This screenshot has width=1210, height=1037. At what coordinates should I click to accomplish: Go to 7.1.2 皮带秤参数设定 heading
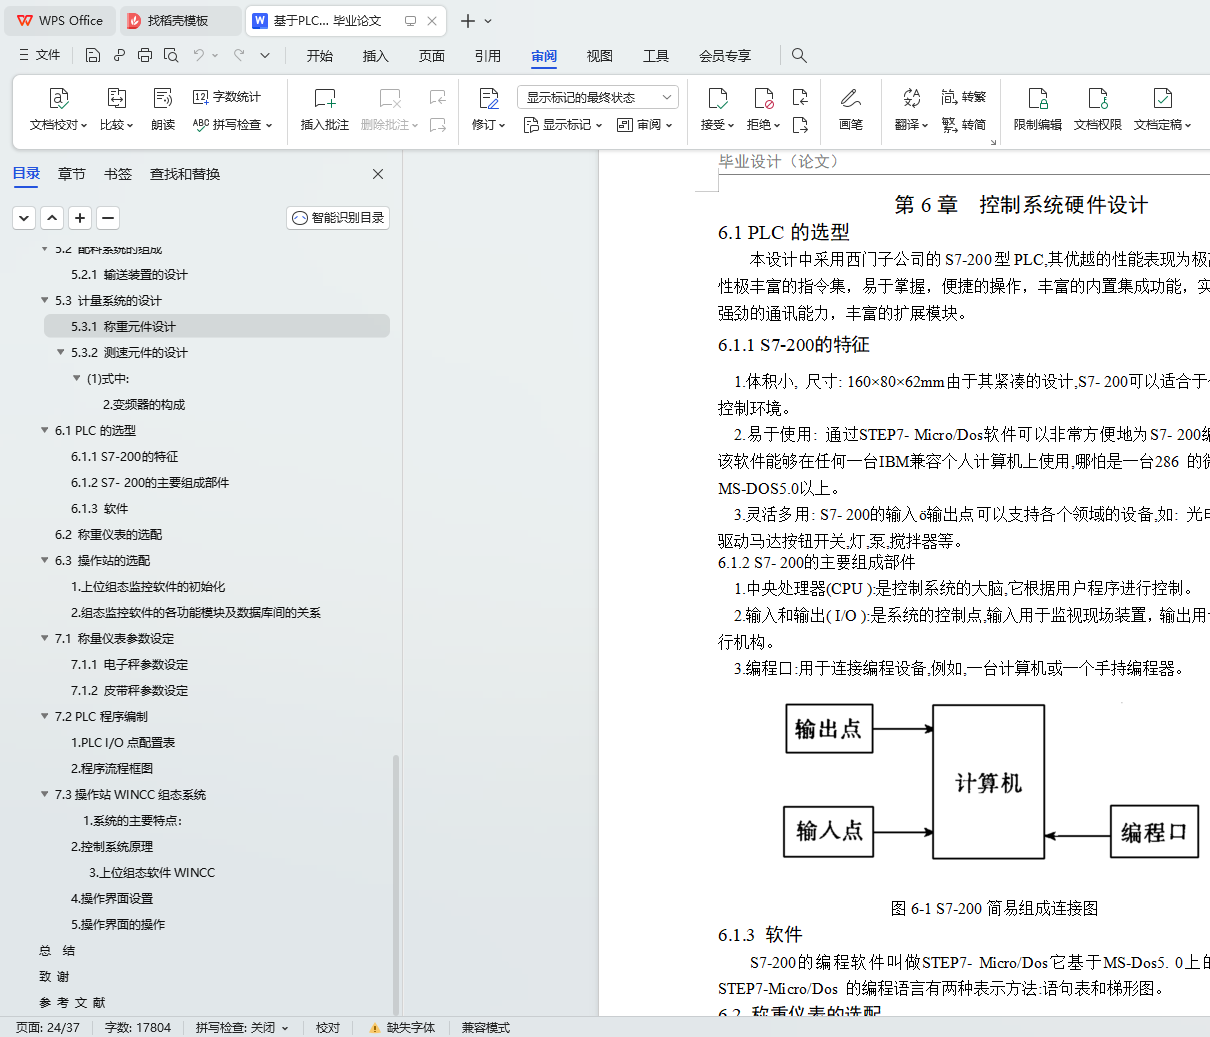pos(129,690)
